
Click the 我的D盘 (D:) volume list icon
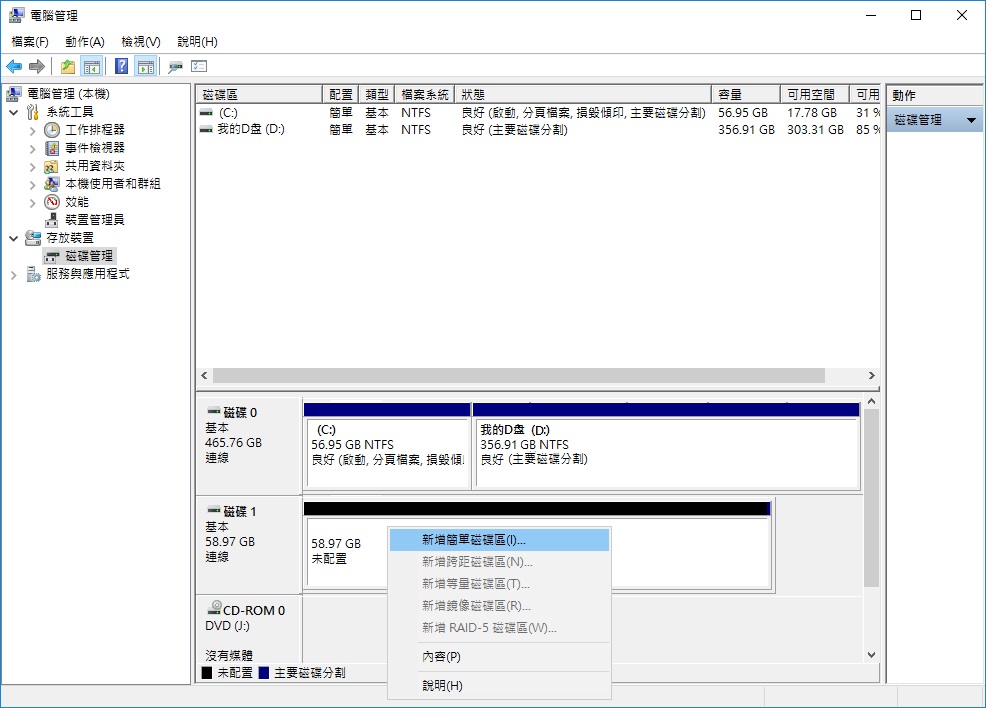pos(206,130)
